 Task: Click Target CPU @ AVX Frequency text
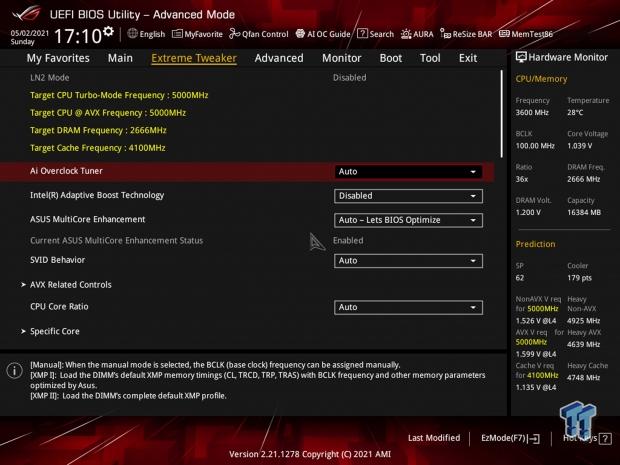click(108, 113)
